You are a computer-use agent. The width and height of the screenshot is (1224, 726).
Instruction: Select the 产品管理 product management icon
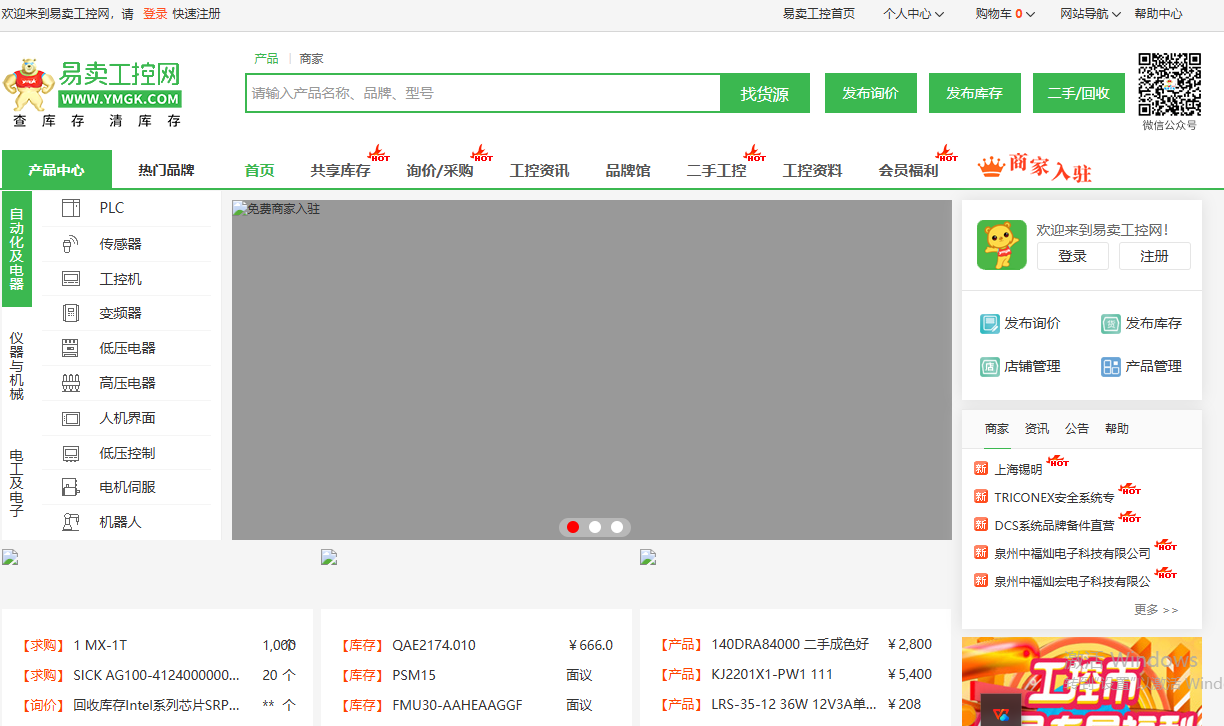tap(1110, 366)
